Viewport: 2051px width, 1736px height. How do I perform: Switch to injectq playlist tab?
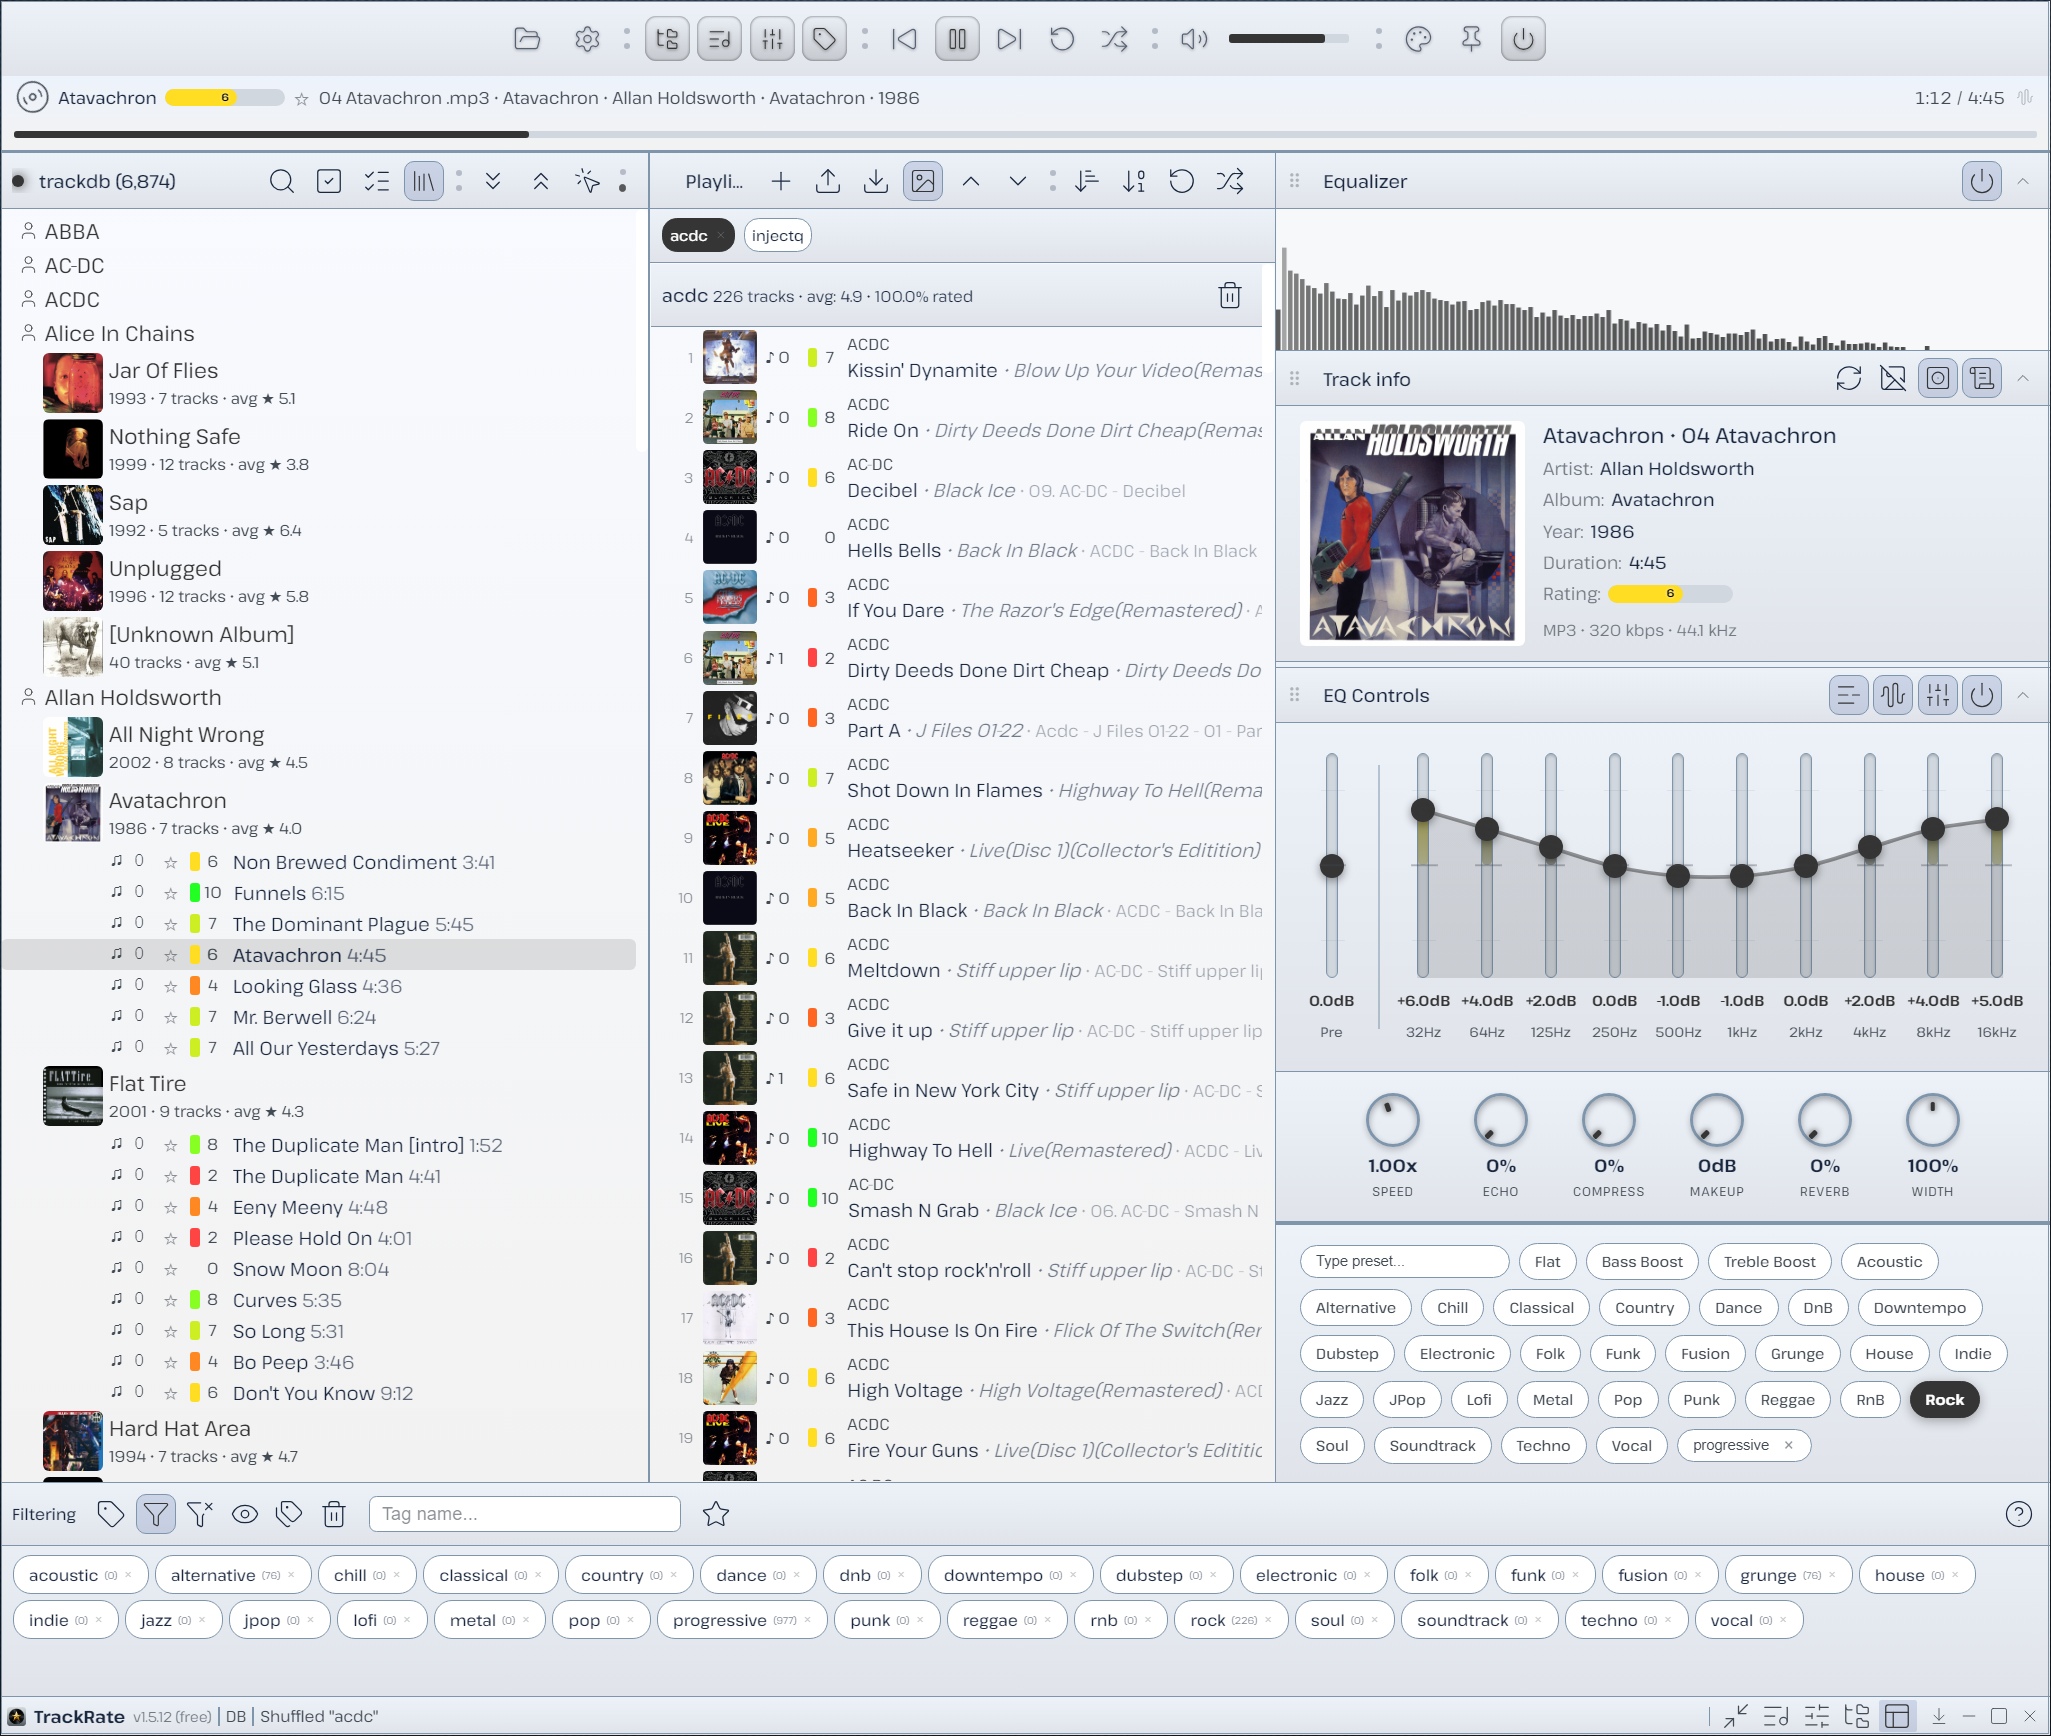[777, 236]
